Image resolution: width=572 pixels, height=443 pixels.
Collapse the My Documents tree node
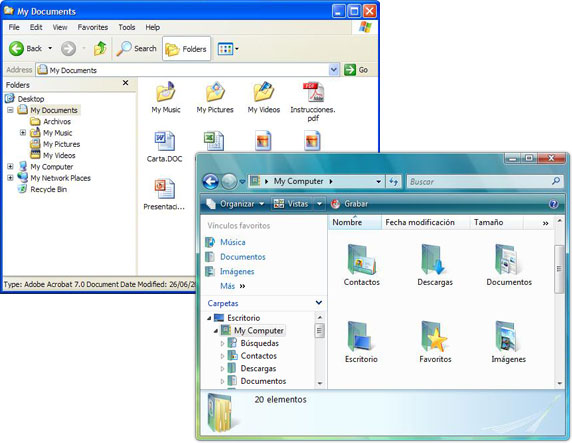click(11, 110)
